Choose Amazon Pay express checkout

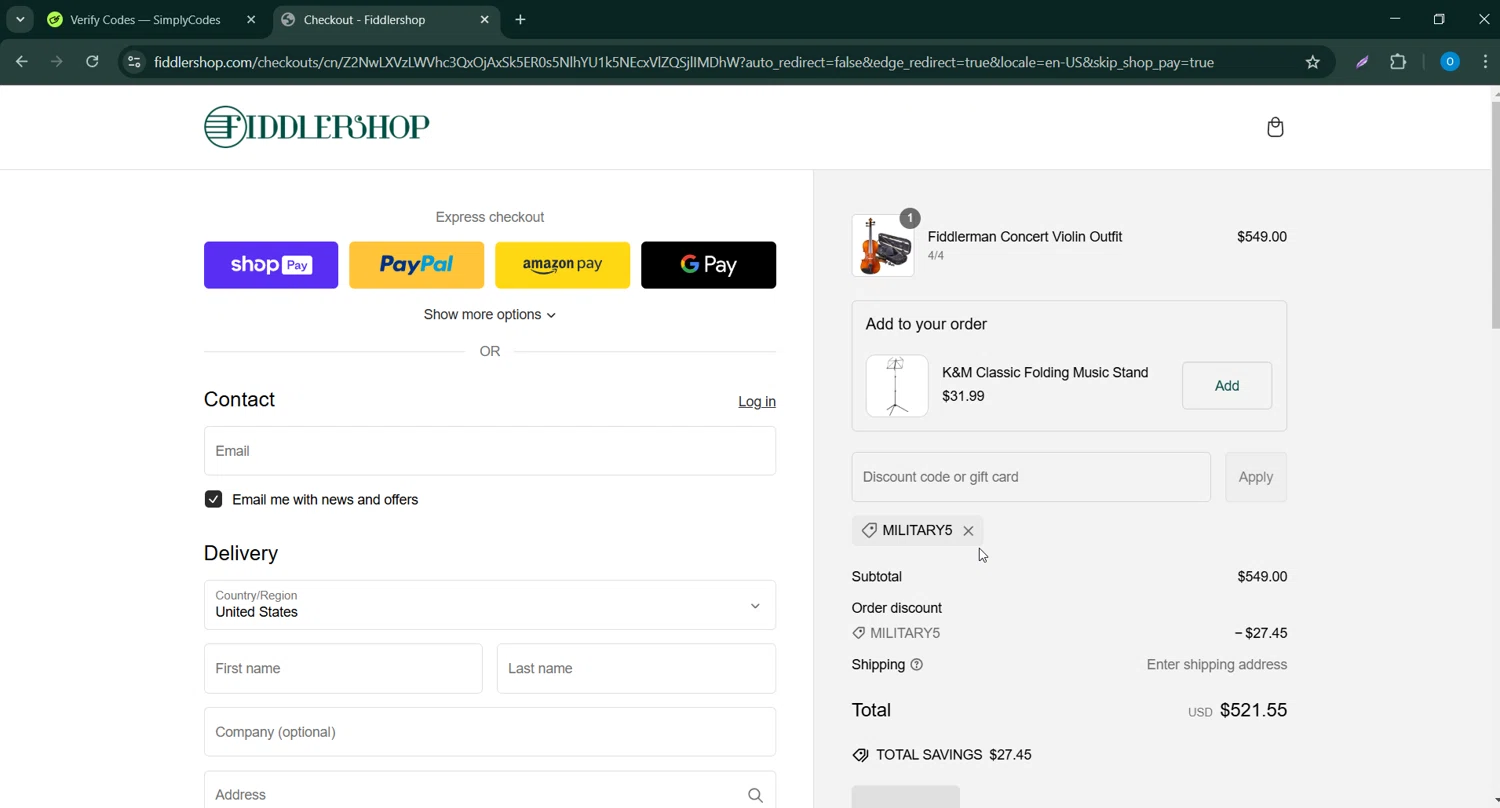point(562,265)
